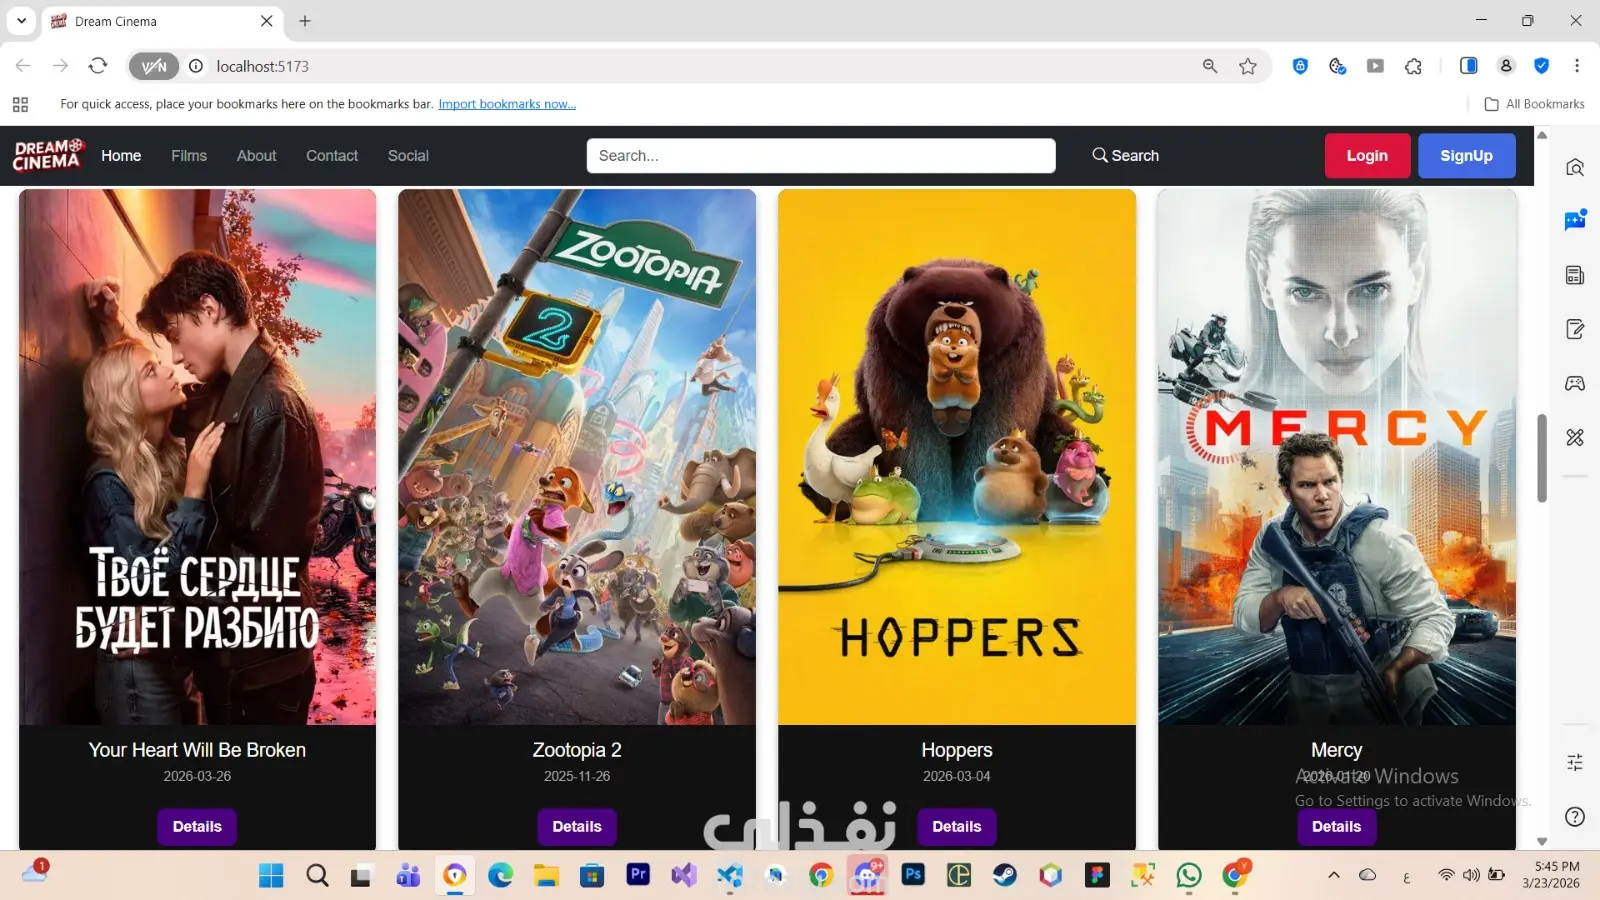Viewport: 1600px width, 900px height.
Task: Open the media play control icon
Action: pos(1376,66)
